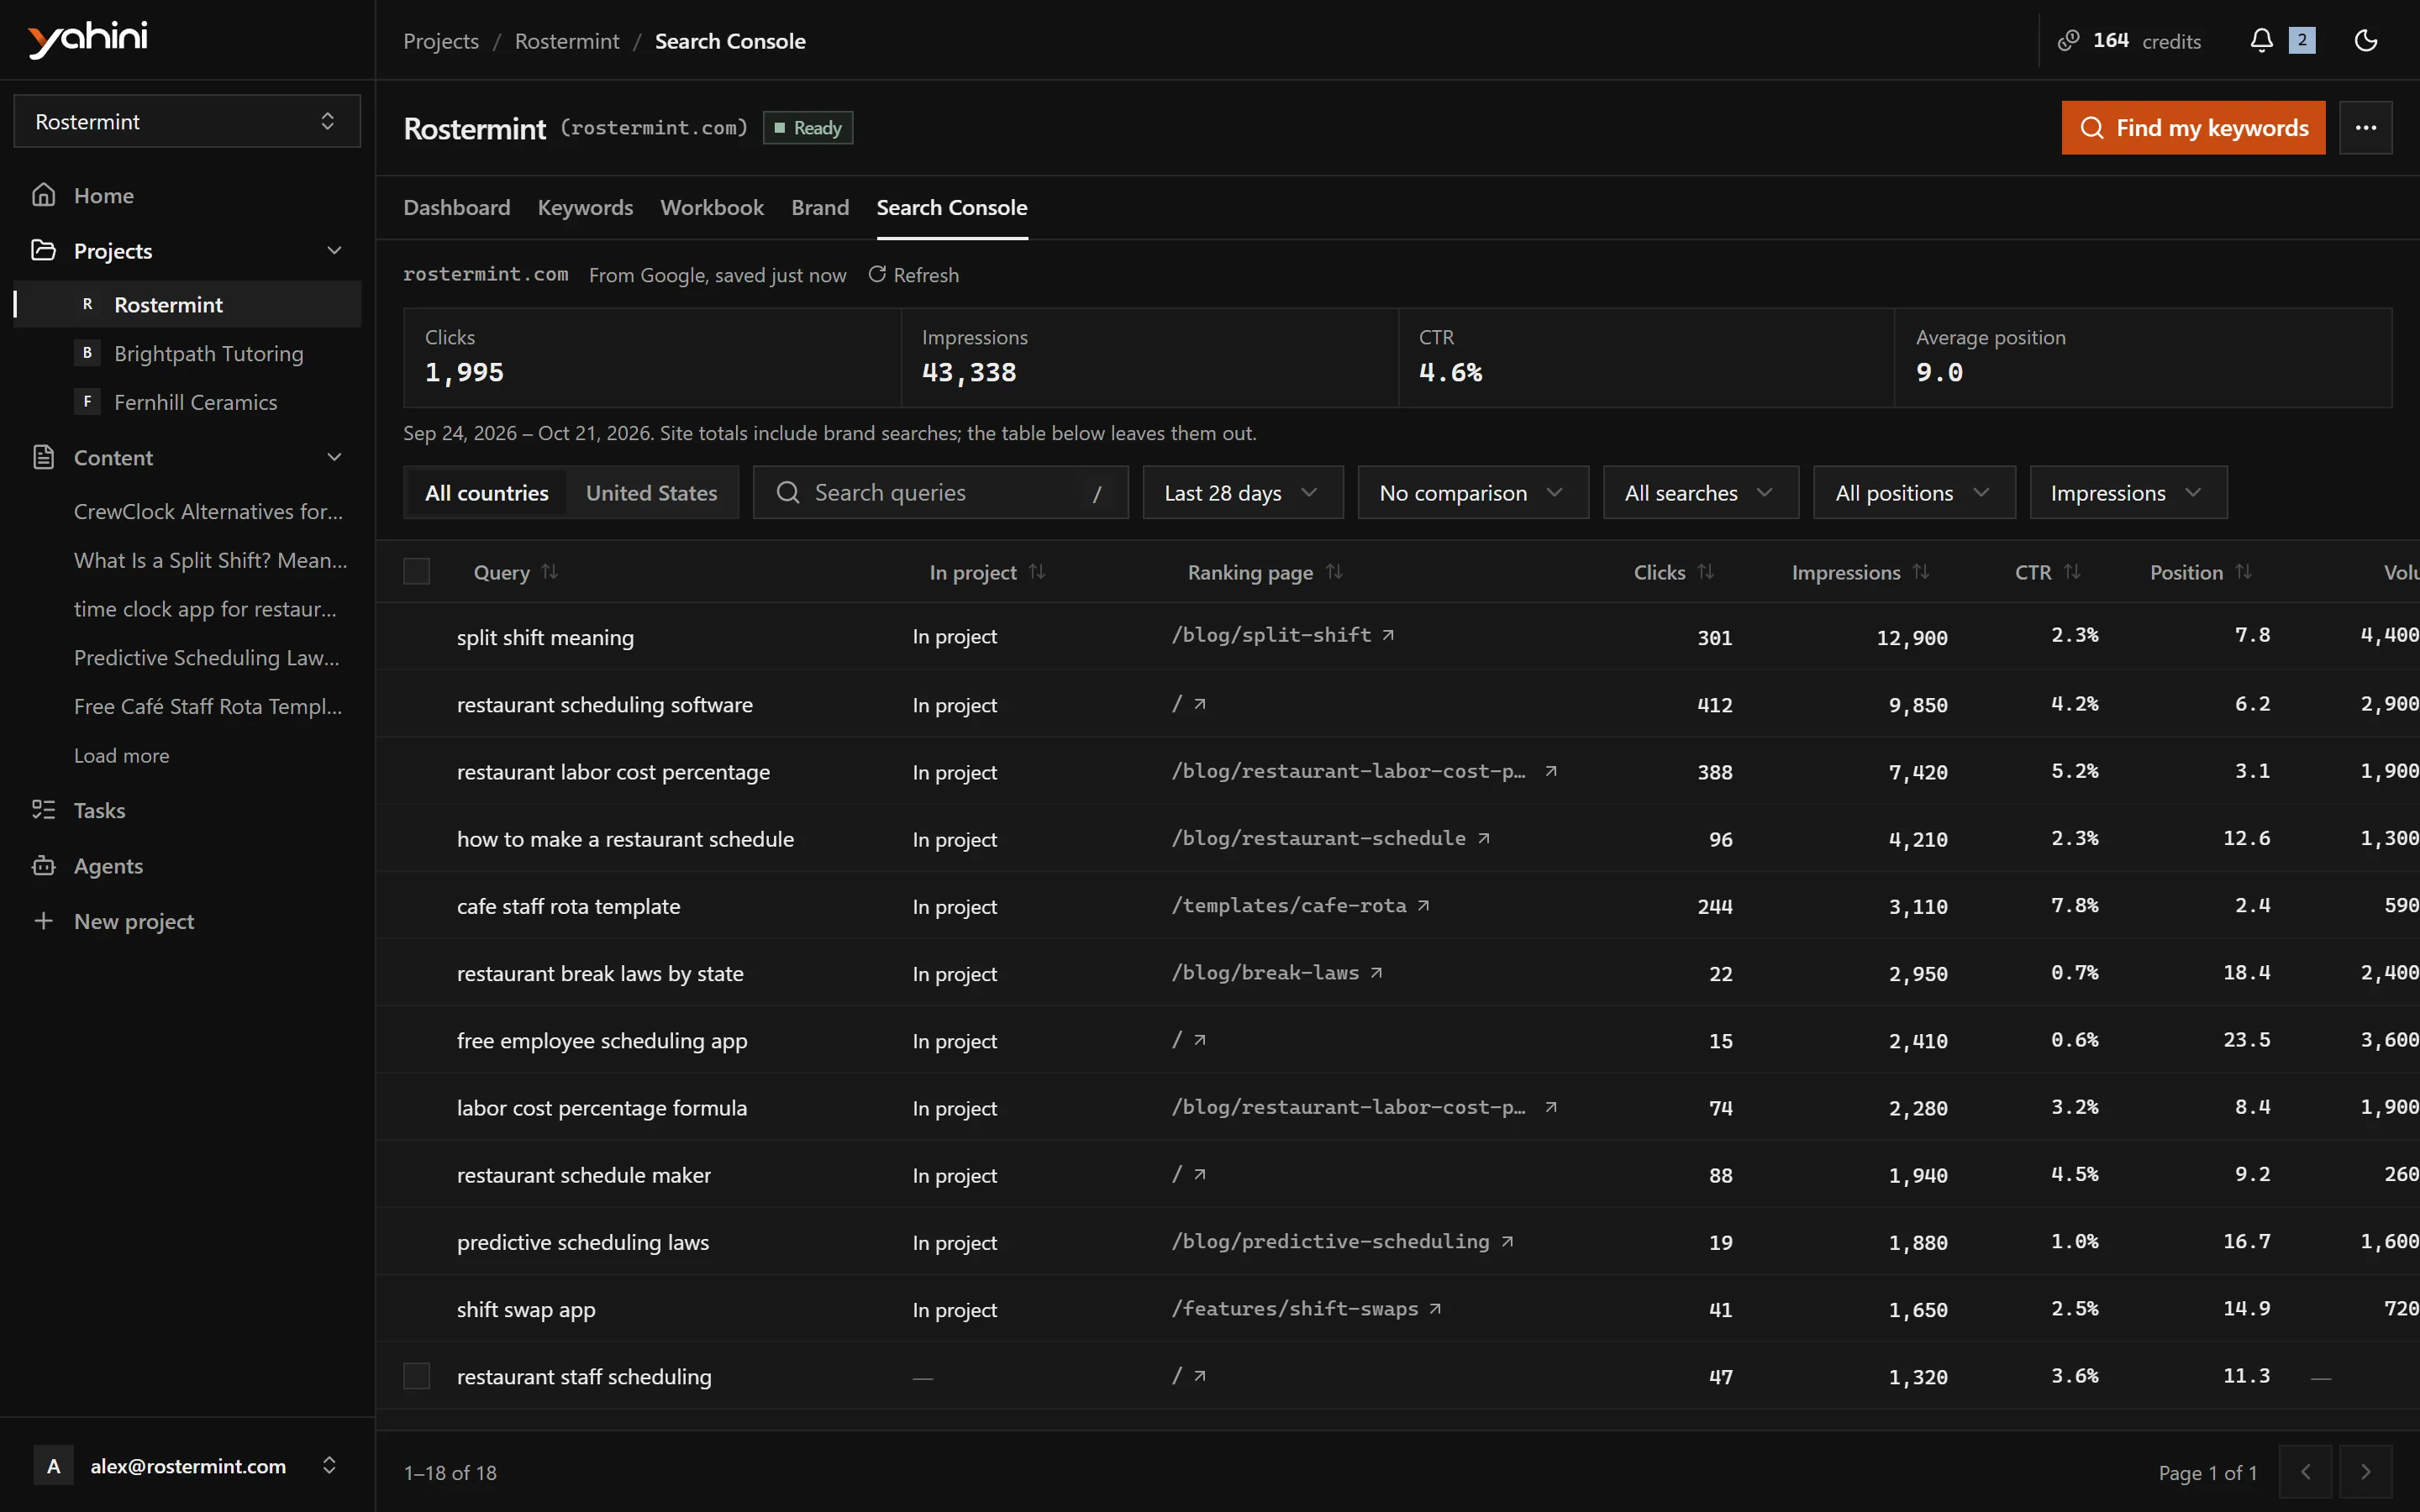Switch to the Dashboard tab
Screen dimensions: 2420x1512
tap(456, 207)
